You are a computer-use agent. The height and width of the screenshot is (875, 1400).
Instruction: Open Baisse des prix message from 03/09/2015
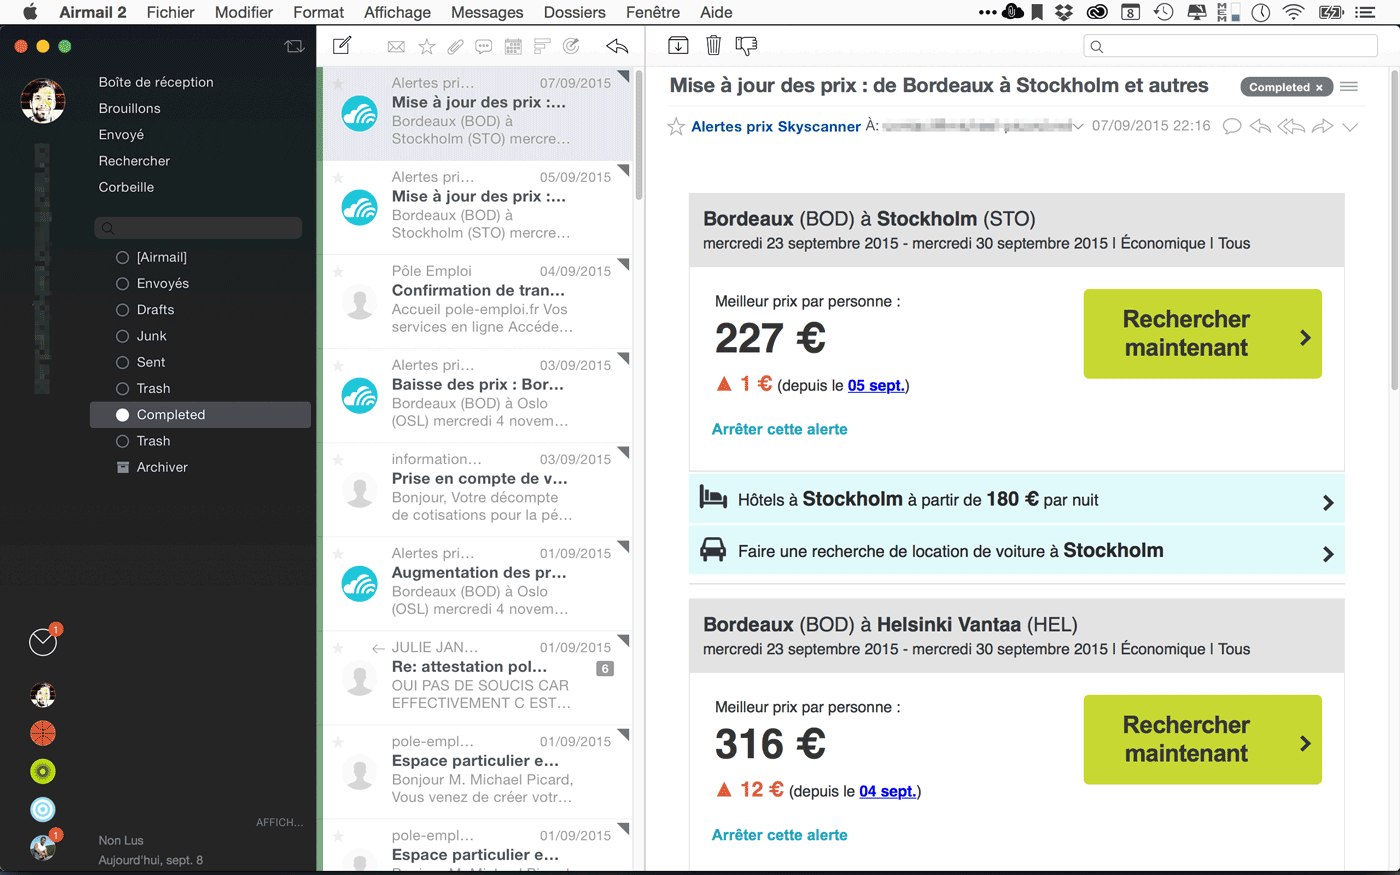476,394
